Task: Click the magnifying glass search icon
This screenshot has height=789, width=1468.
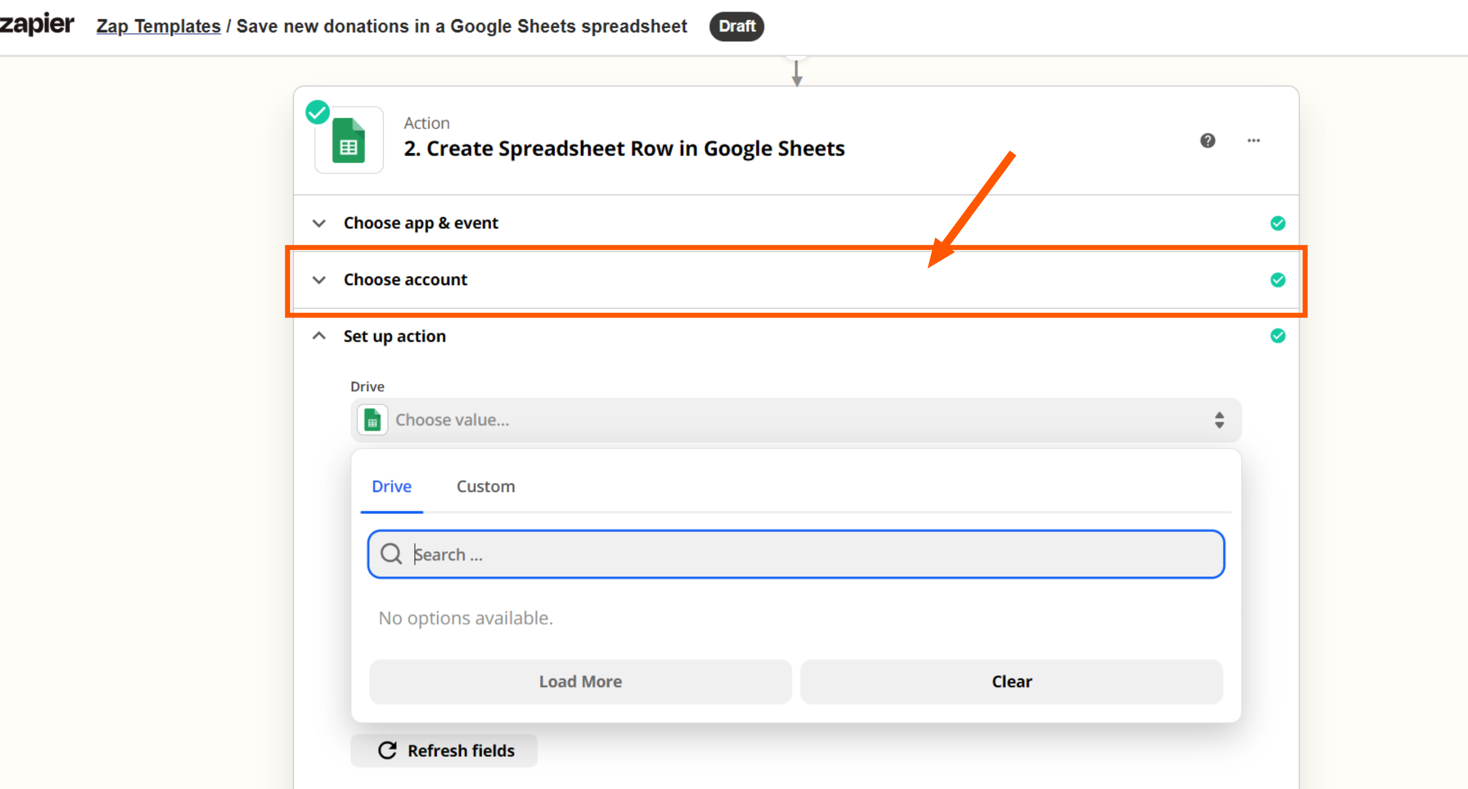Action: pyautogui.click(x=391, y=554)
